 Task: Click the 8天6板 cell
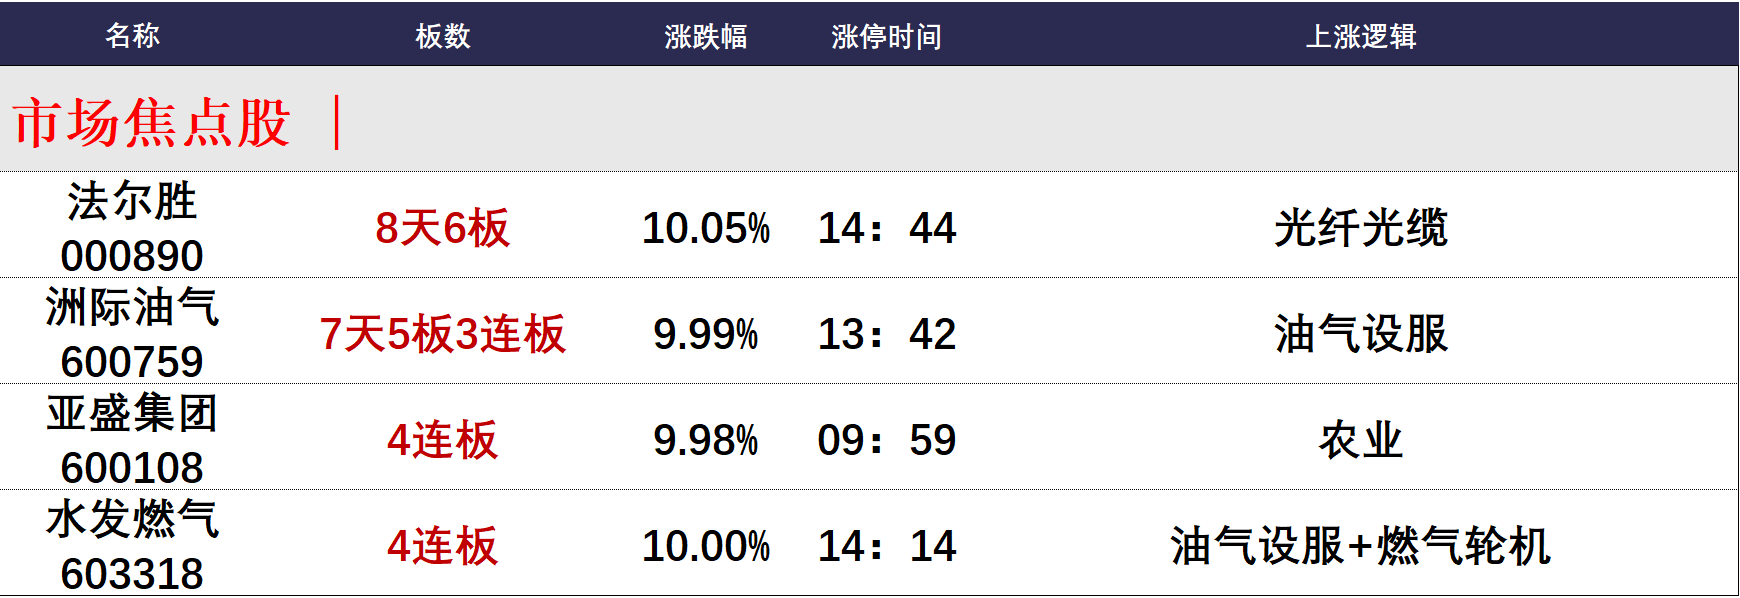click(x=442, y=228)
